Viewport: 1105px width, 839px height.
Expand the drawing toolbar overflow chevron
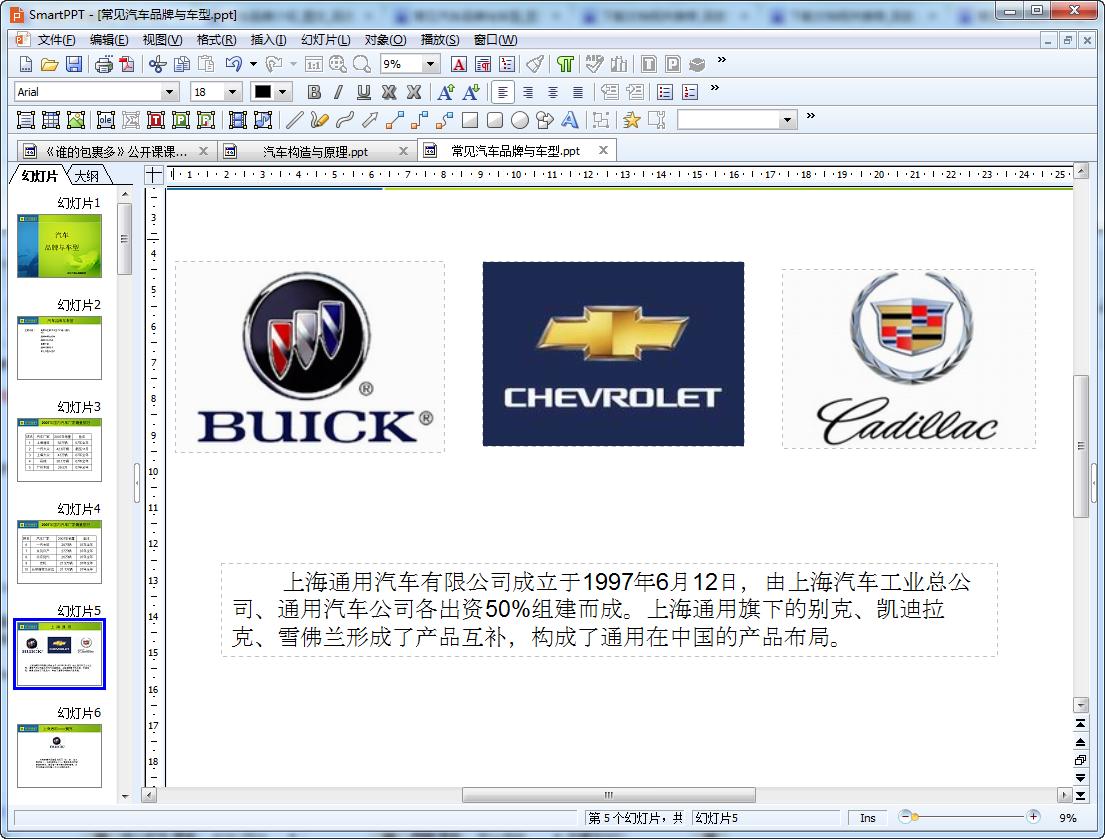coord(810,116)
